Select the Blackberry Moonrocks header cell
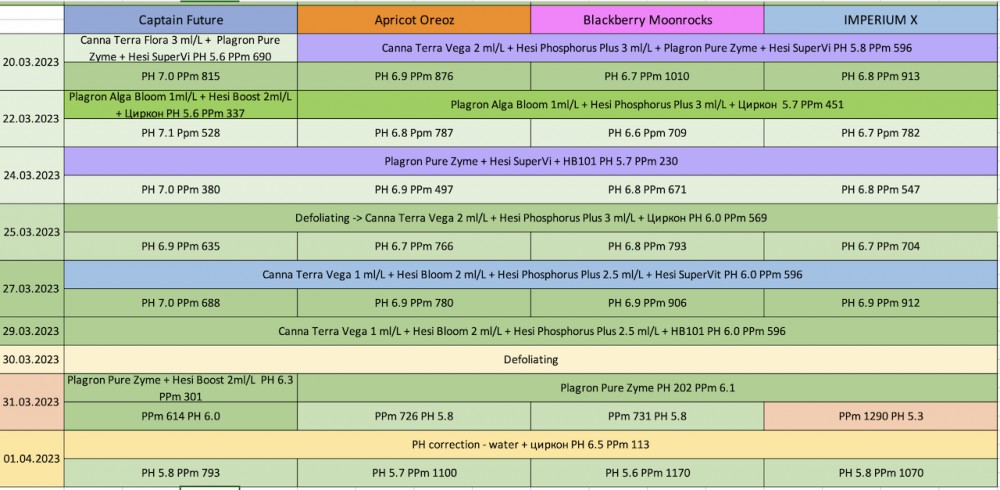The image size is (1000, 490). (647, 19)
